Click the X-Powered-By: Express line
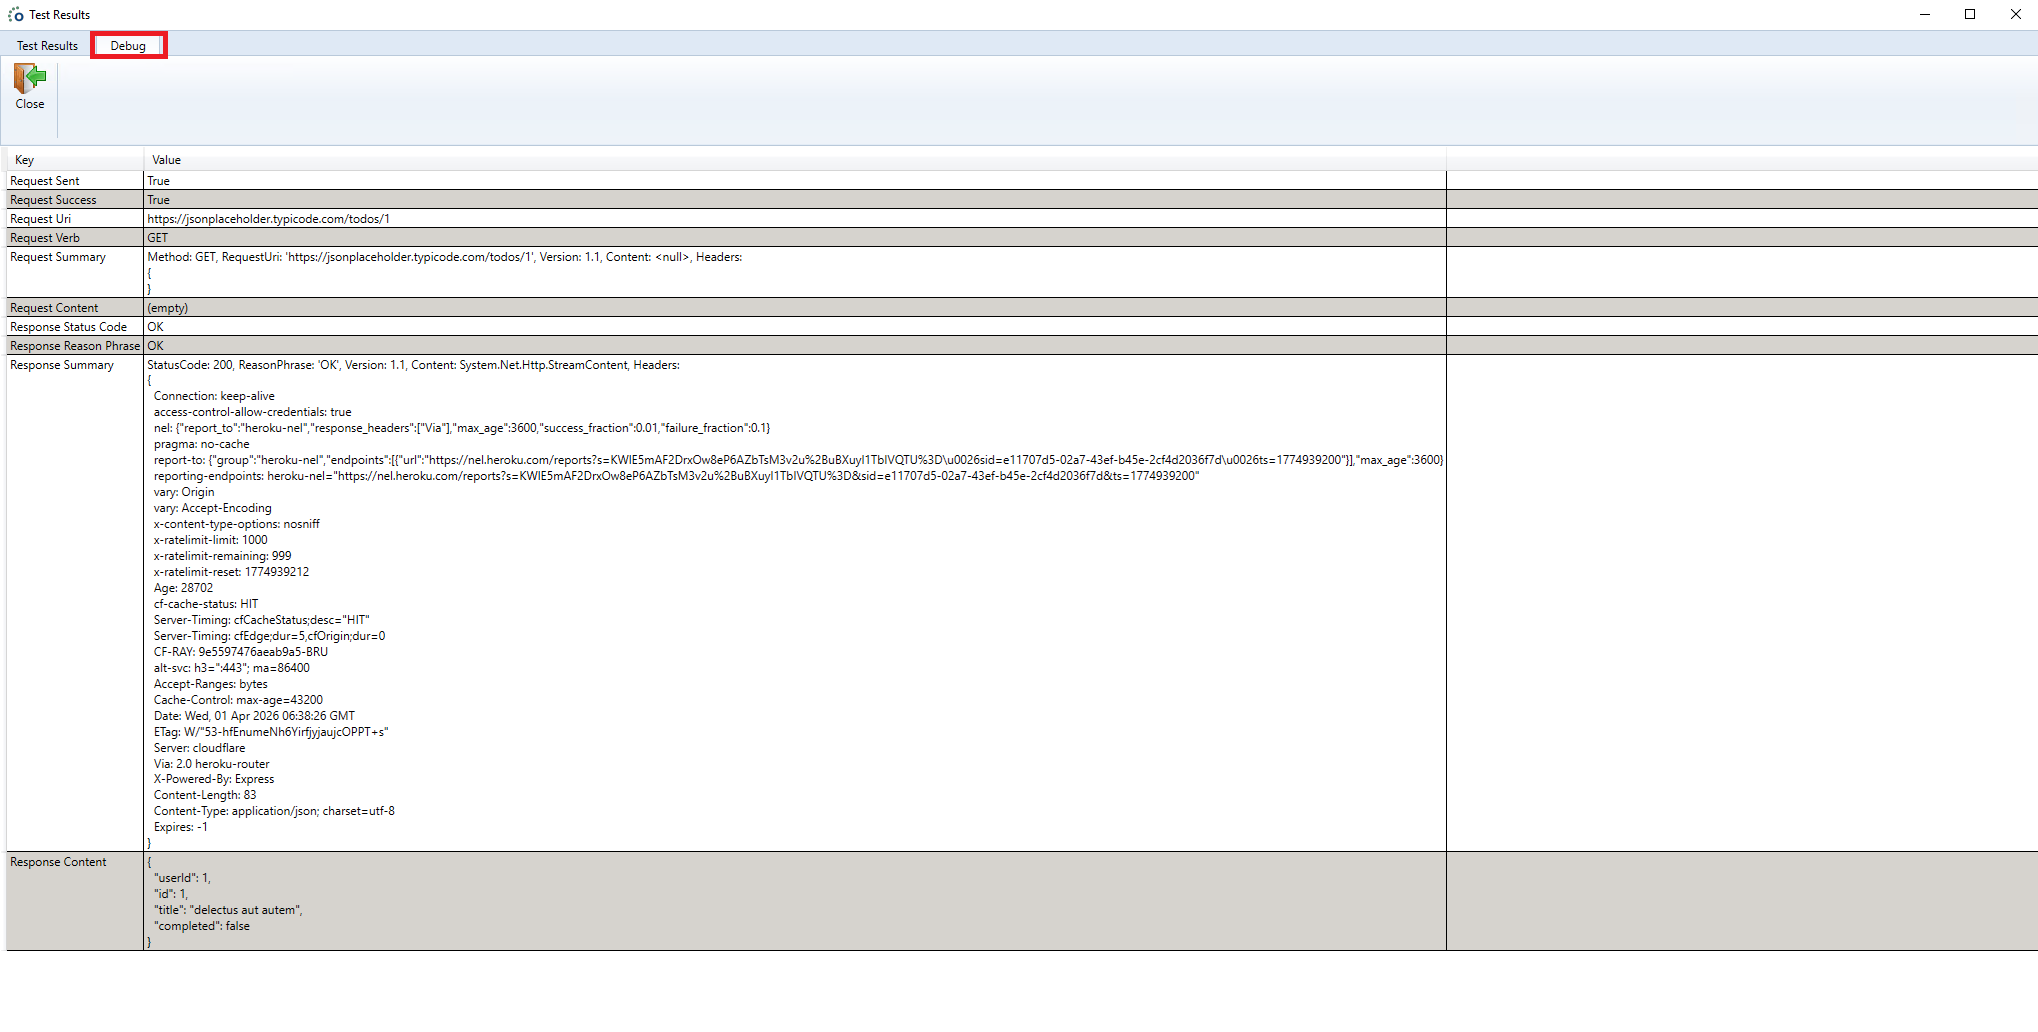This screenshot has height=1032, width=2038. pos(214,779)
